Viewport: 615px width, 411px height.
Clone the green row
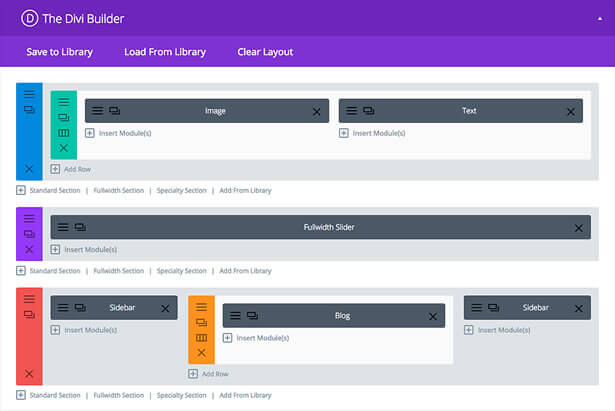pos(64,117)
